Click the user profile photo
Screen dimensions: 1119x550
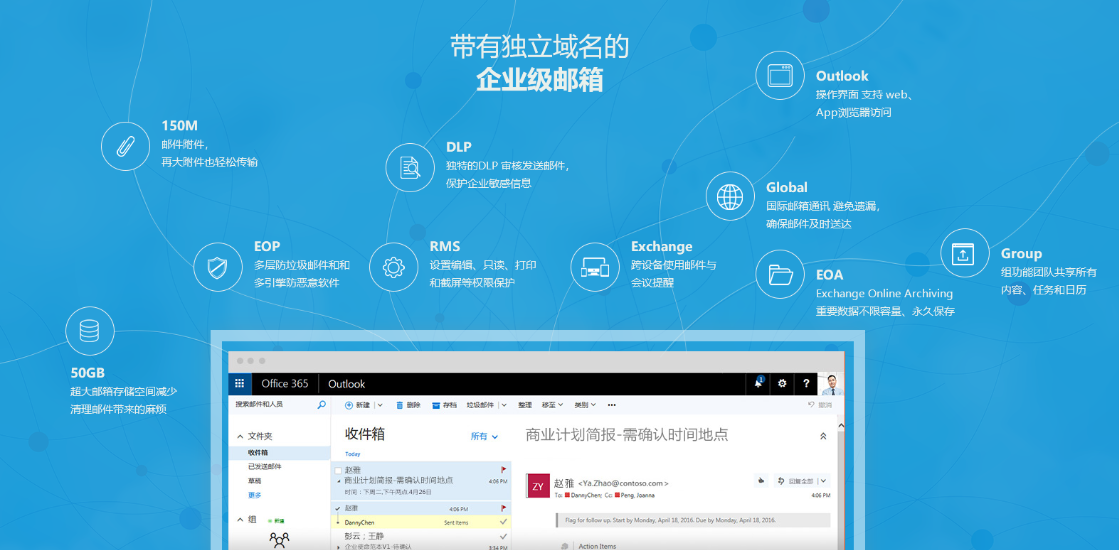point(830,384)
